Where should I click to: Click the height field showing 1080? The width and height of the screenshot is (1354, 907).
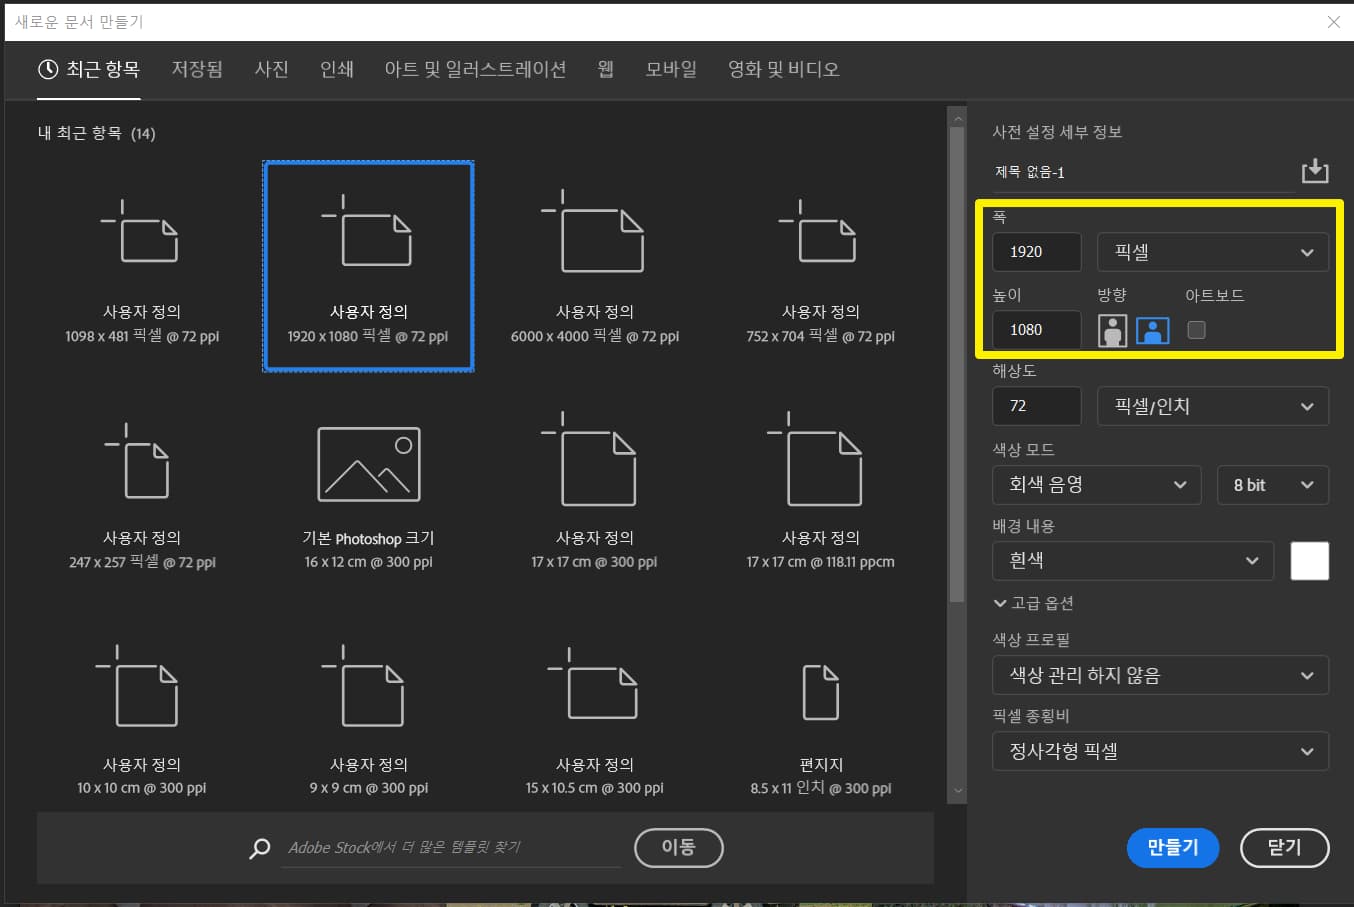tap(1037, 330)
